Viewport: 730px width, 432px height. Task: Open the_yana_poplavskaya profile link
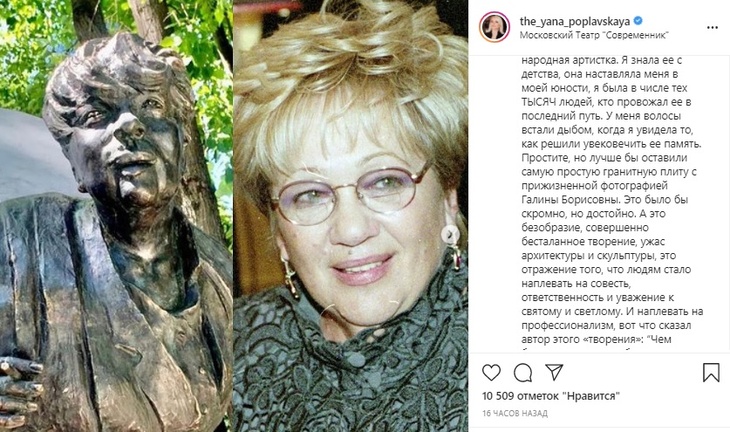[x=575, y=21]
